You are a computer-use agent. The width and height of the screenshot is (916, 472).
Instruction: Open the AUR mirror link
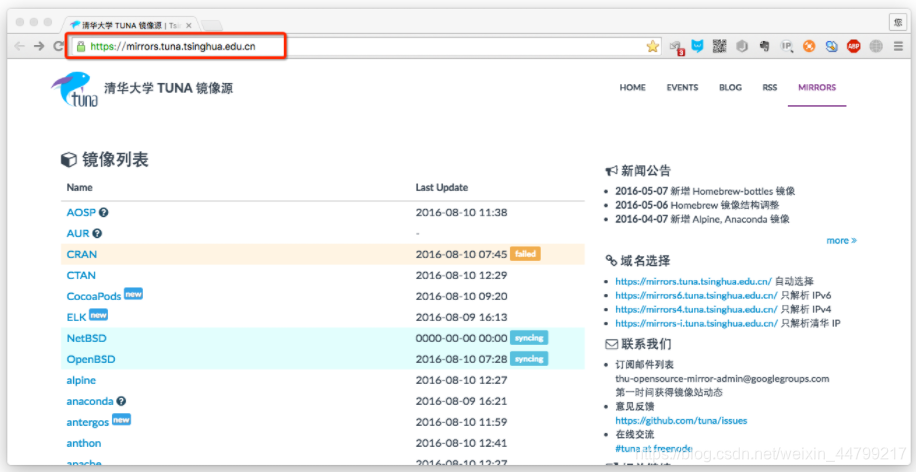[78, 234]
